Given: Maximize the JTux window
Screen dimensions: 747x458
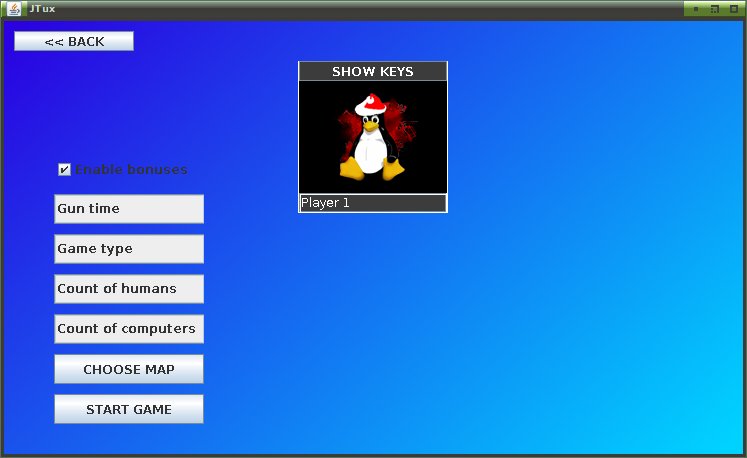Looking at the screenshot, I should coord(715,9).
